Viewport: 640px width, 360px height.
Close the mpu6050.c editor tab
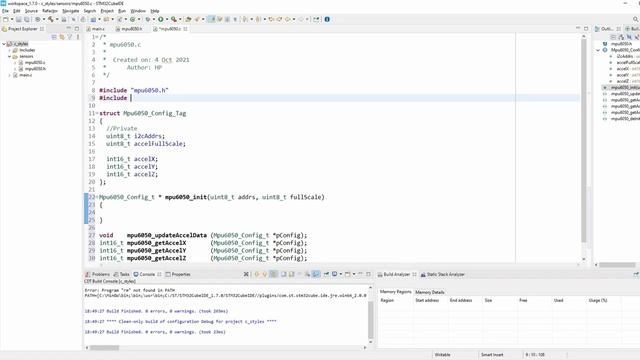pyautogui.click(x=185, y=29)
